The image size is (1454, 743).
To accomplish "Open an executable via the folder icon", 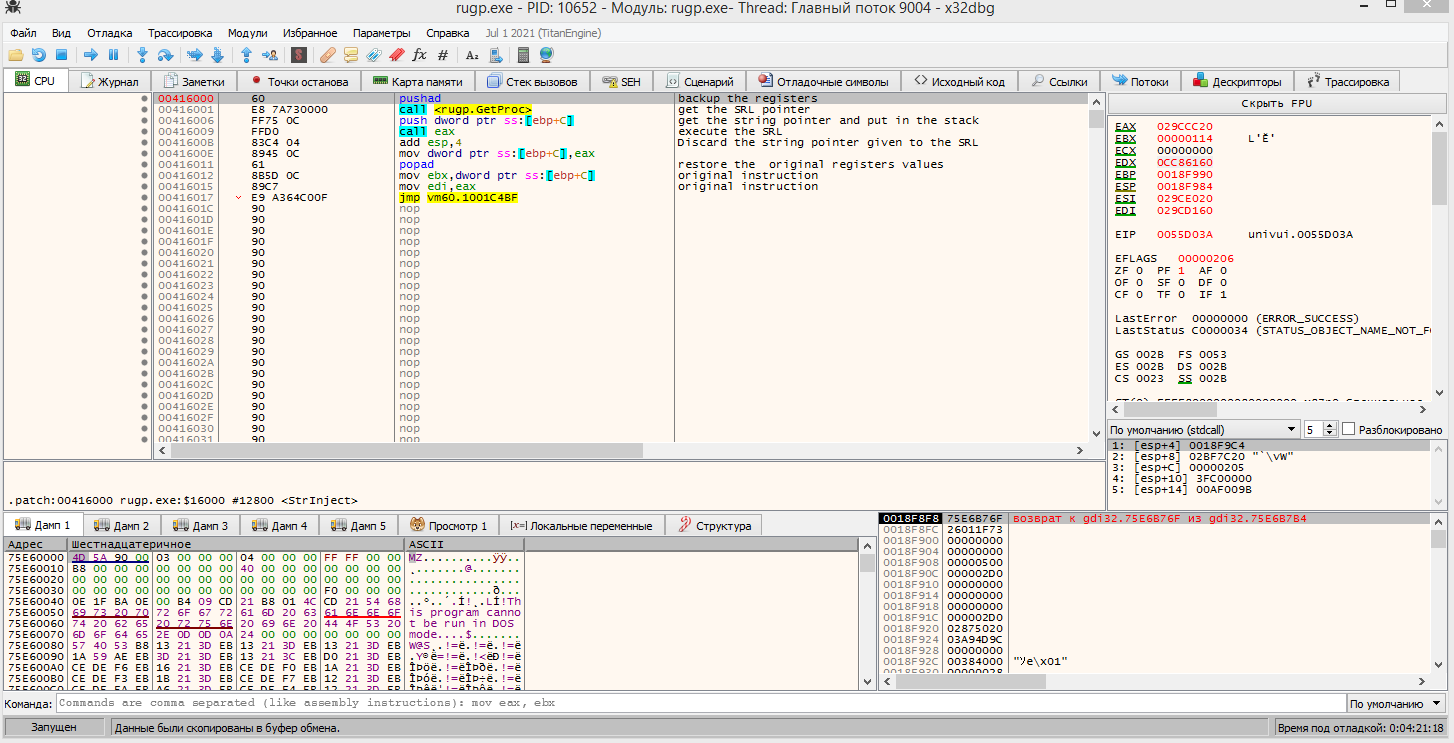I will pyautogui.click(x=14, y=55).
